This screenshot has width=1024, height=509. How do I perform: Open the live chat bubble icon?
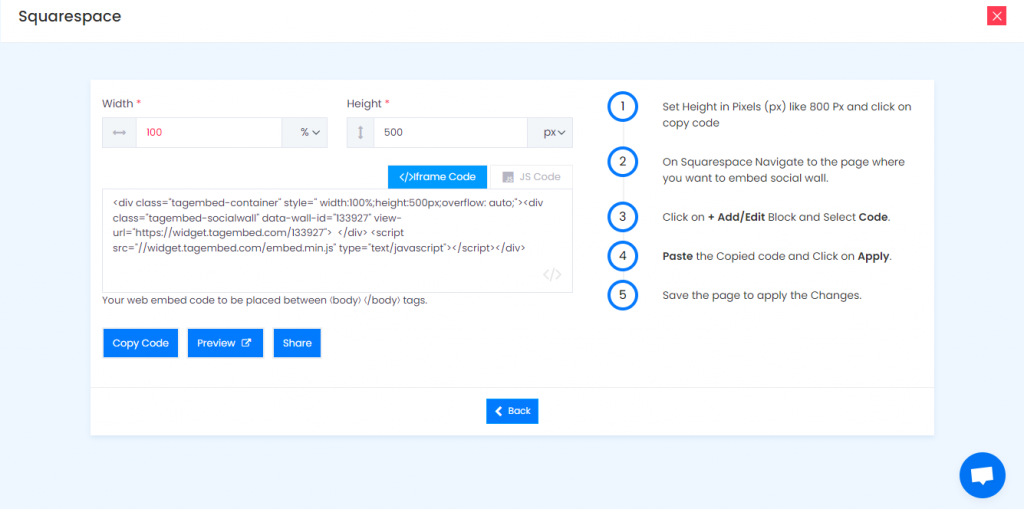point(982,475)
